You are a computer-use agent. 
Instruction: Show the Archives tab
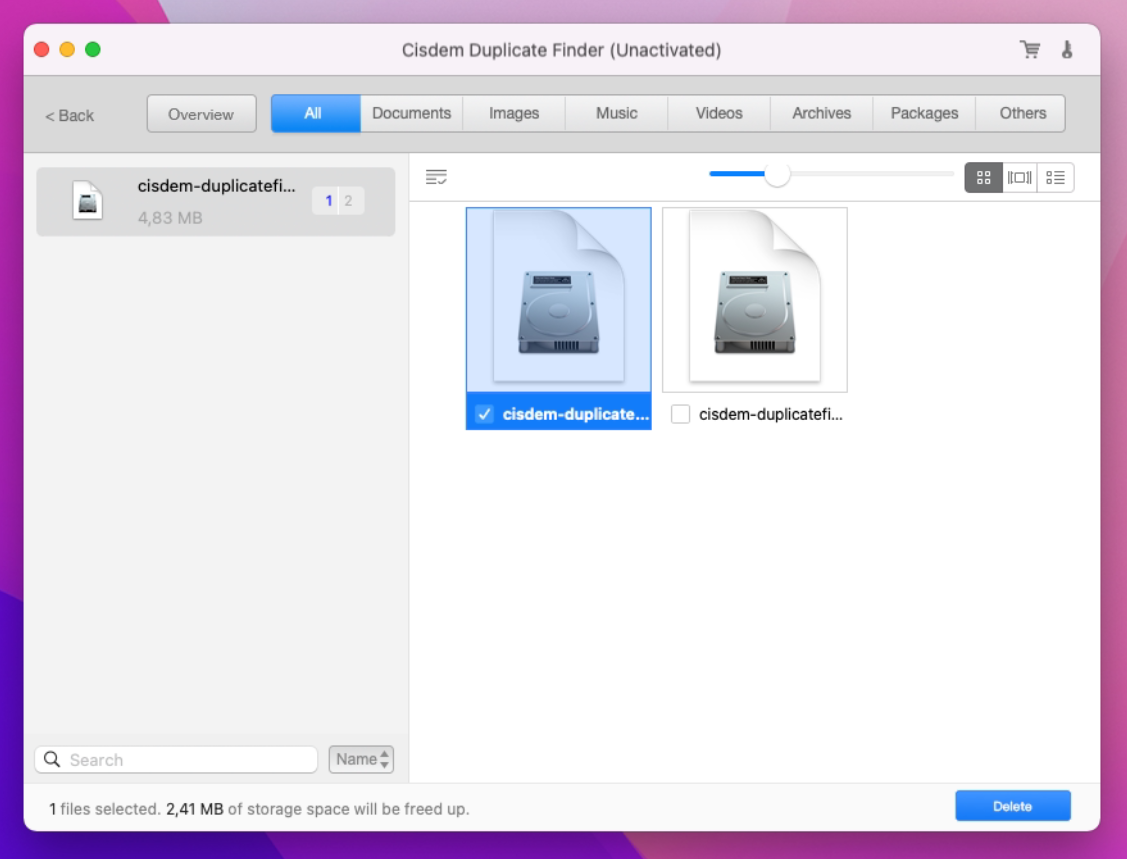tap(822, 114)
